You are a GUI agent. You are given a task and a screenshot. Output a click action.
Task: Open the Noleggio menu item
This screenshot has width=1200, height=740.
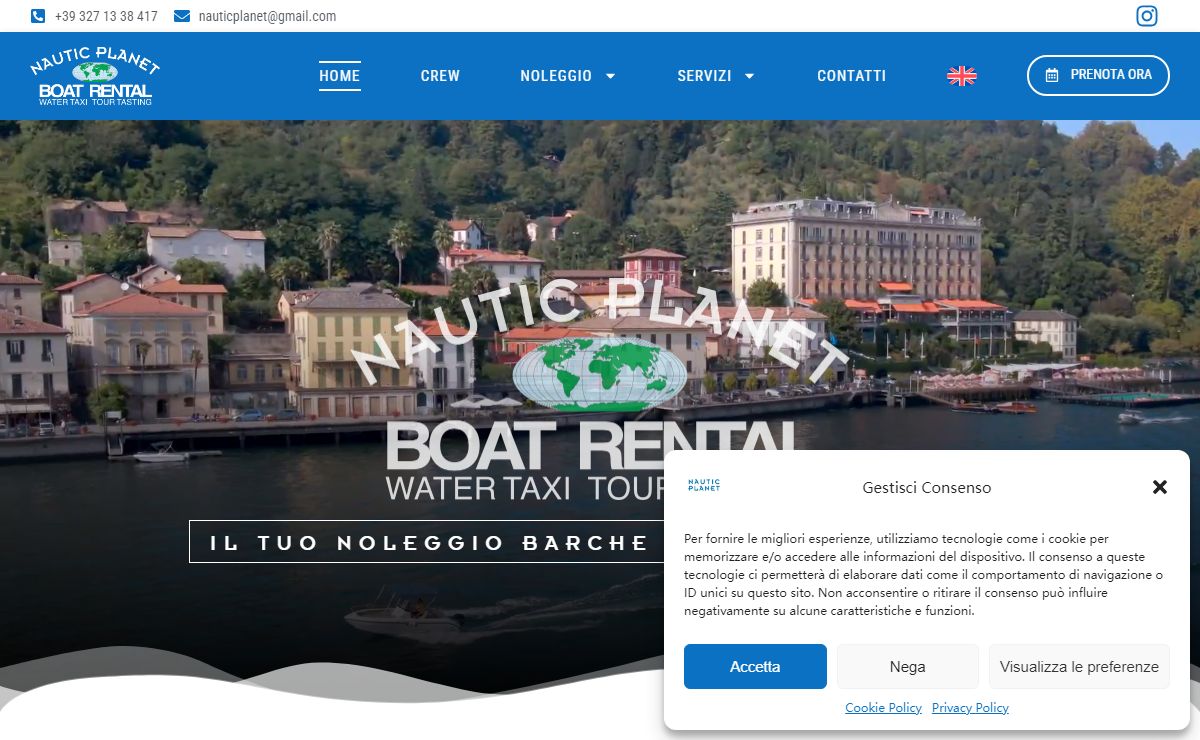click(556, 75)
